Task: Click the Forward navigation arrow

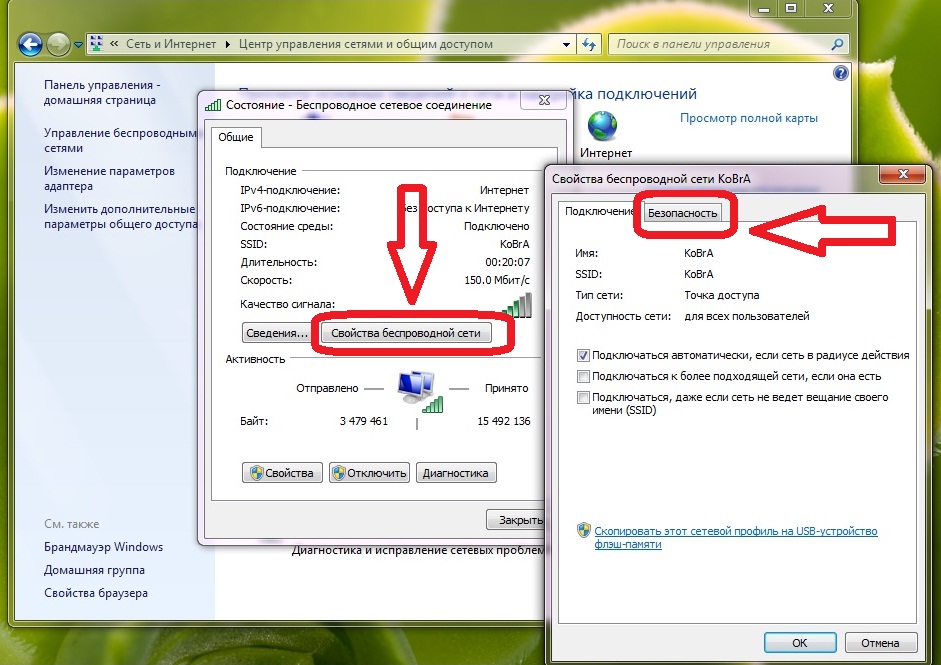Action: 59,45
